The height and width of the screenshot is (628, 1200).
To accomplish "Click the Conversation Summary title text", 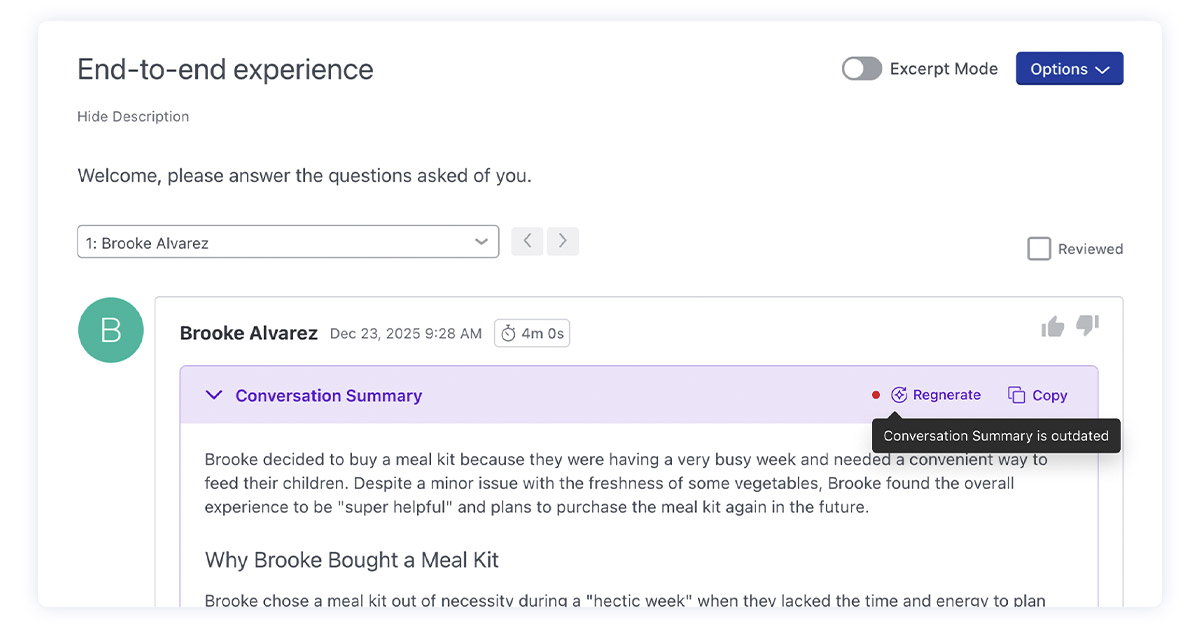I will [x=328, y=395].
